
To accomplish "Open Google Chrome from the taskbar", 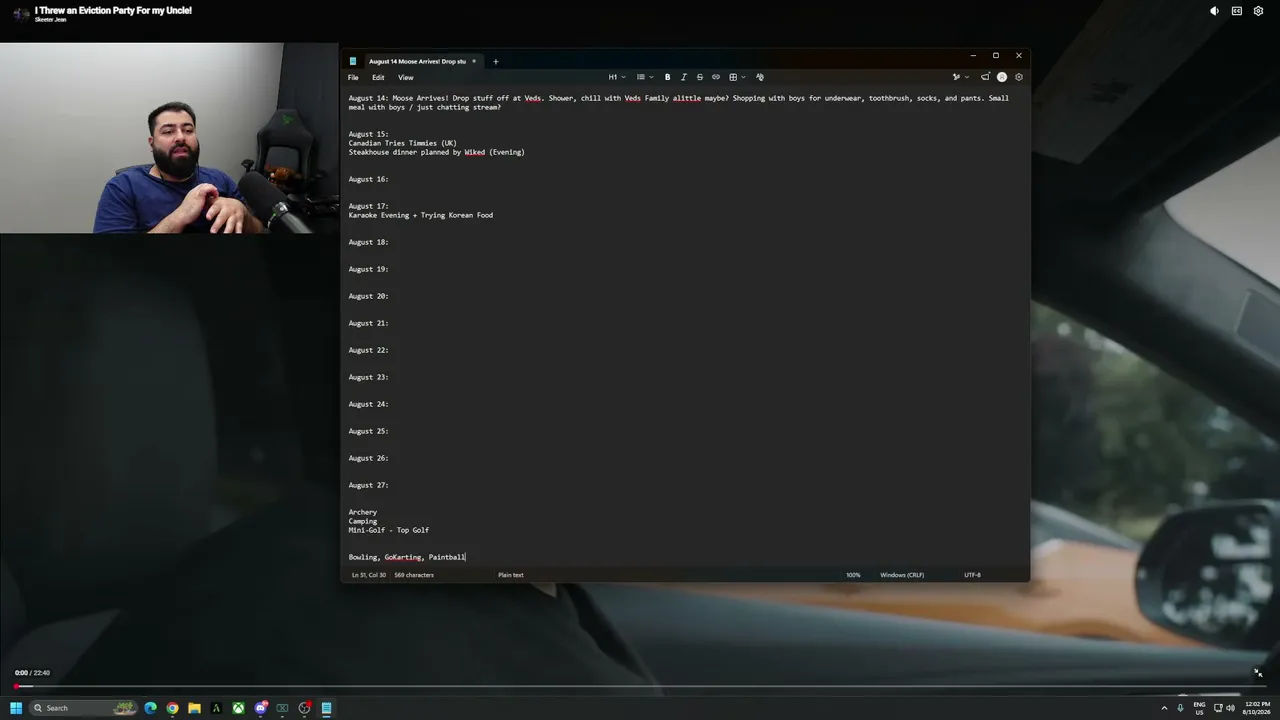I will (172, 708).
